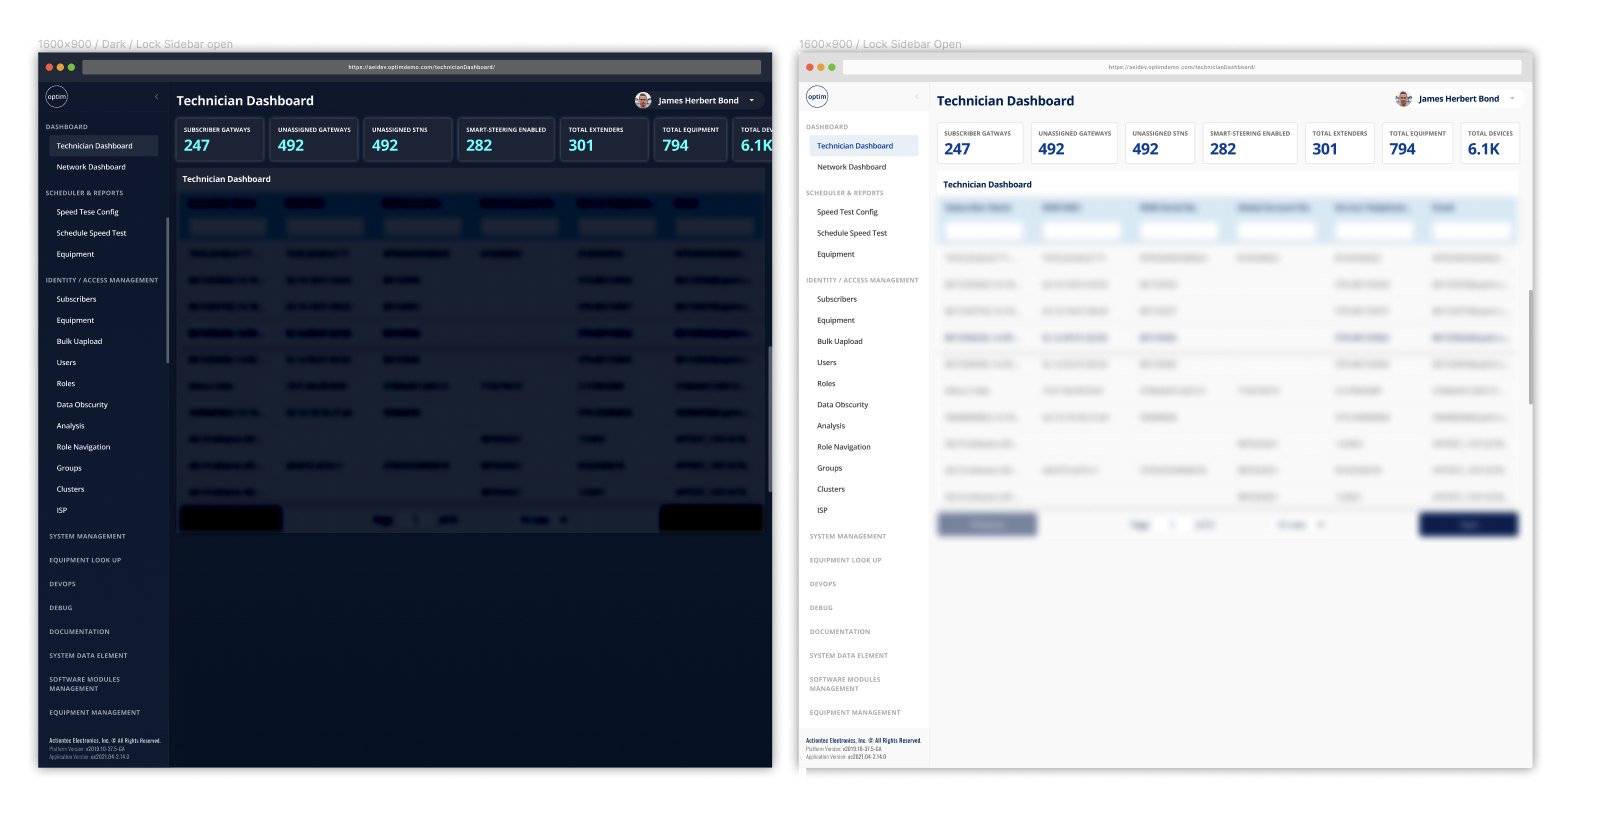Expand Software Modules Management in the light sidebar

pyautogui.click(x=845, y=684)
